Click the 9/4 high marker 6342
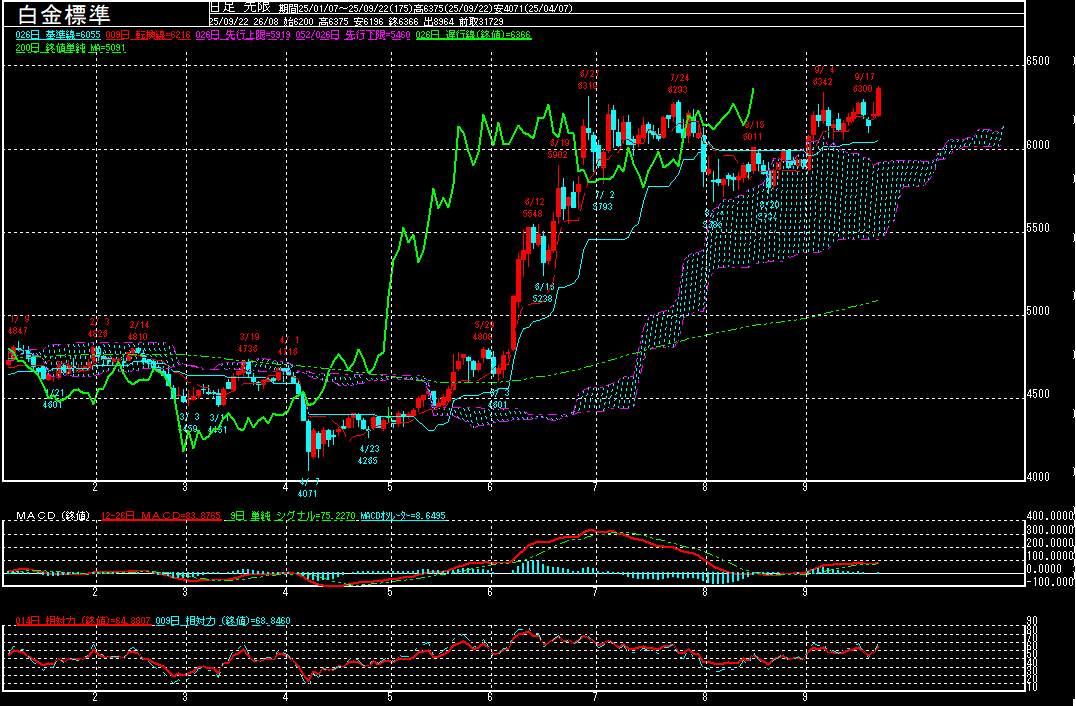Screen dimensions: 1076x706 click(823, 82)
